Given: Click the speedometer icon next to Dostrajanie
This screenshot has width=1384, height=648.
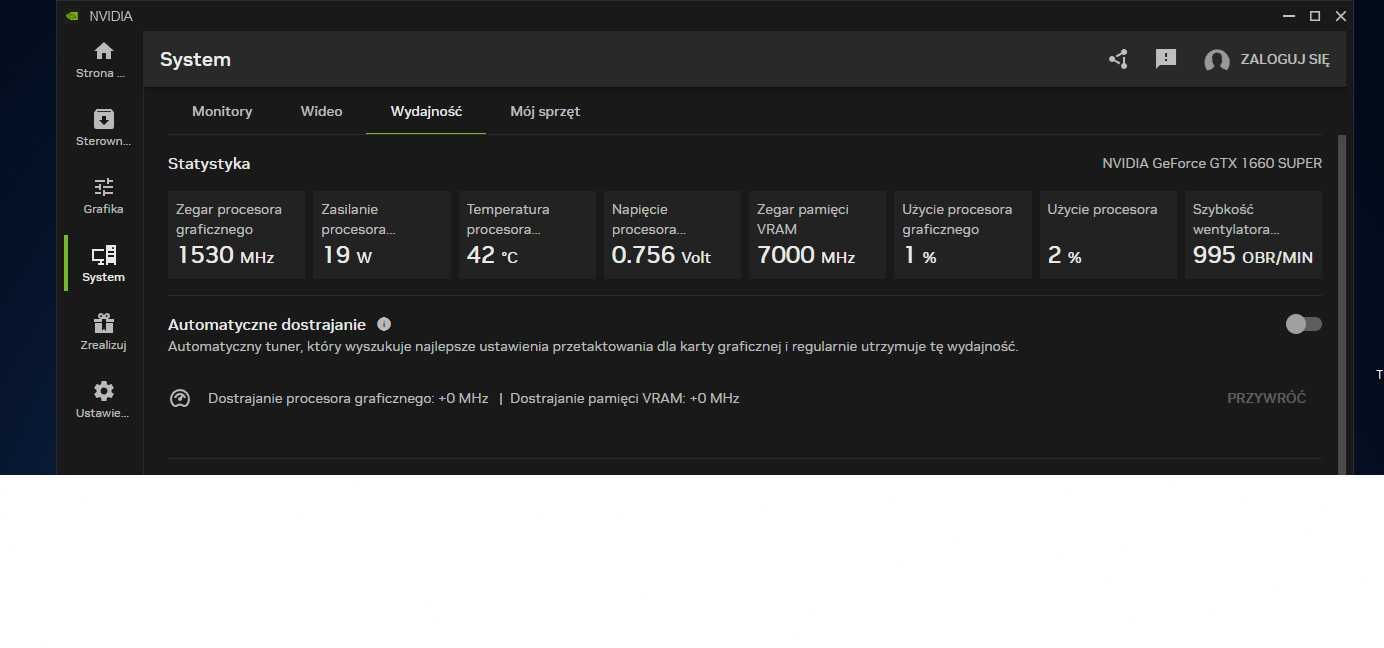Looking at the screenshot, I should tap(180, 398).
